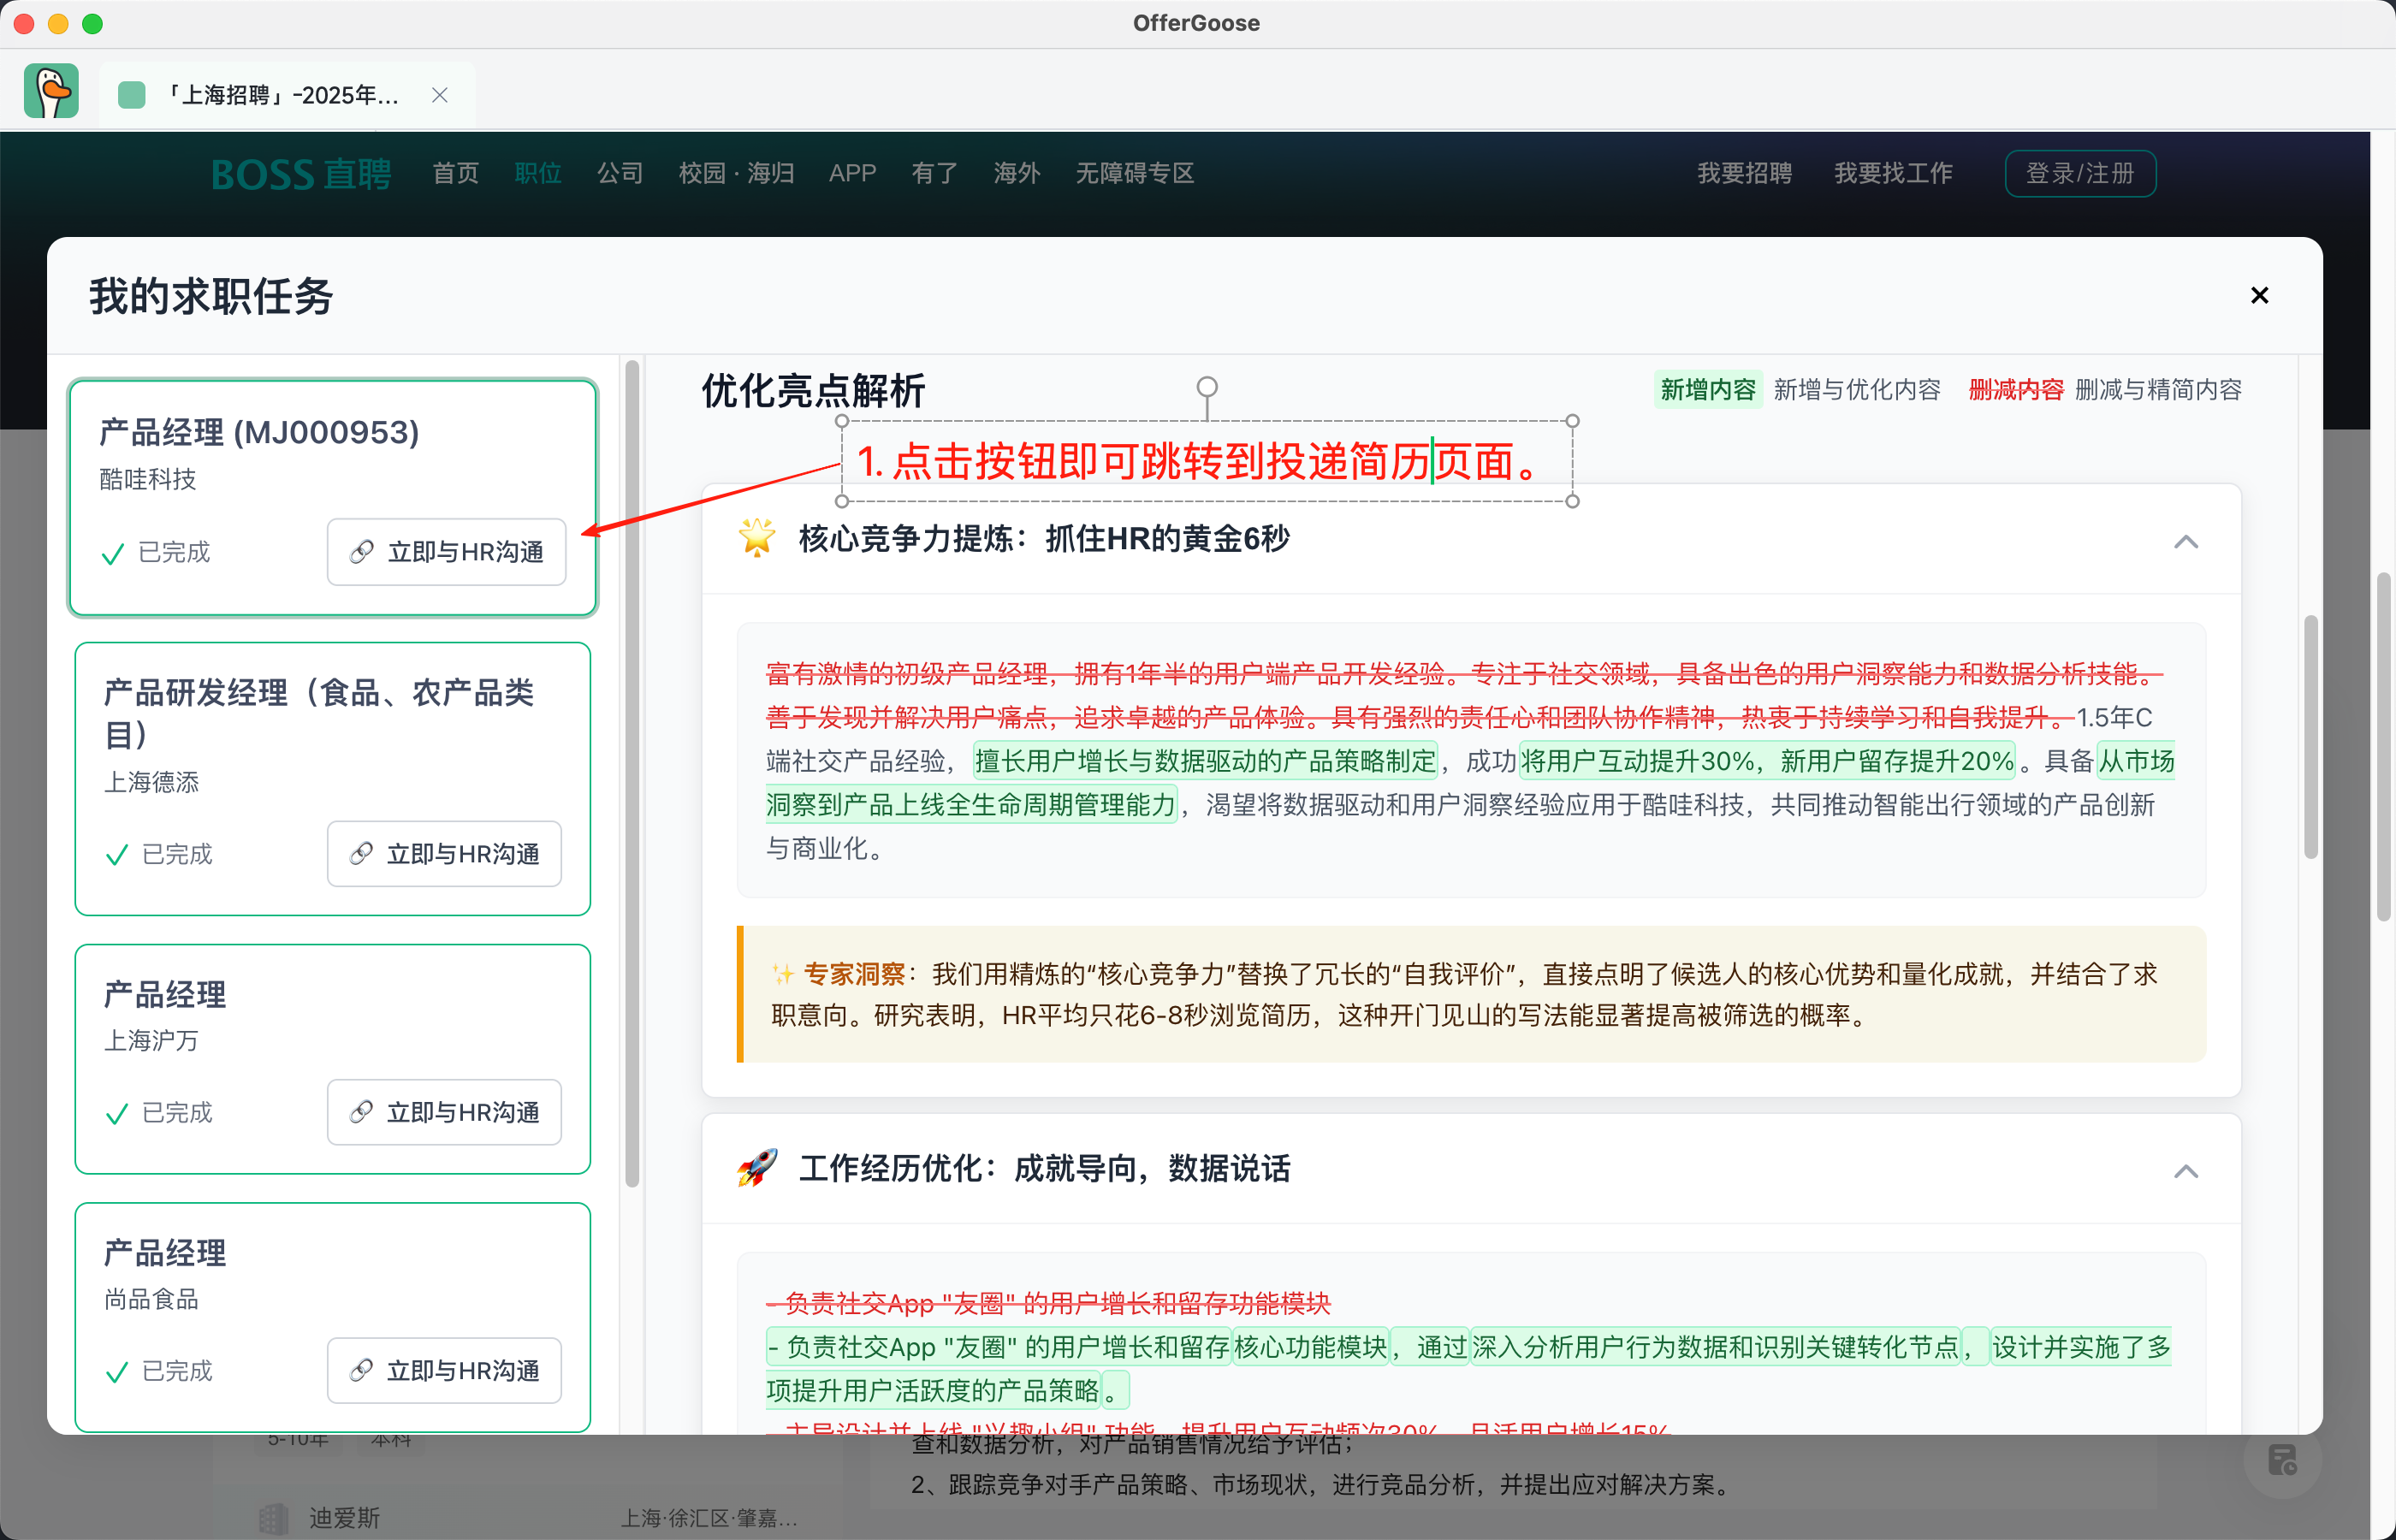Click link icon on 酷哇科技 HR button
Screen dimensions: 2396x1540
361,552
